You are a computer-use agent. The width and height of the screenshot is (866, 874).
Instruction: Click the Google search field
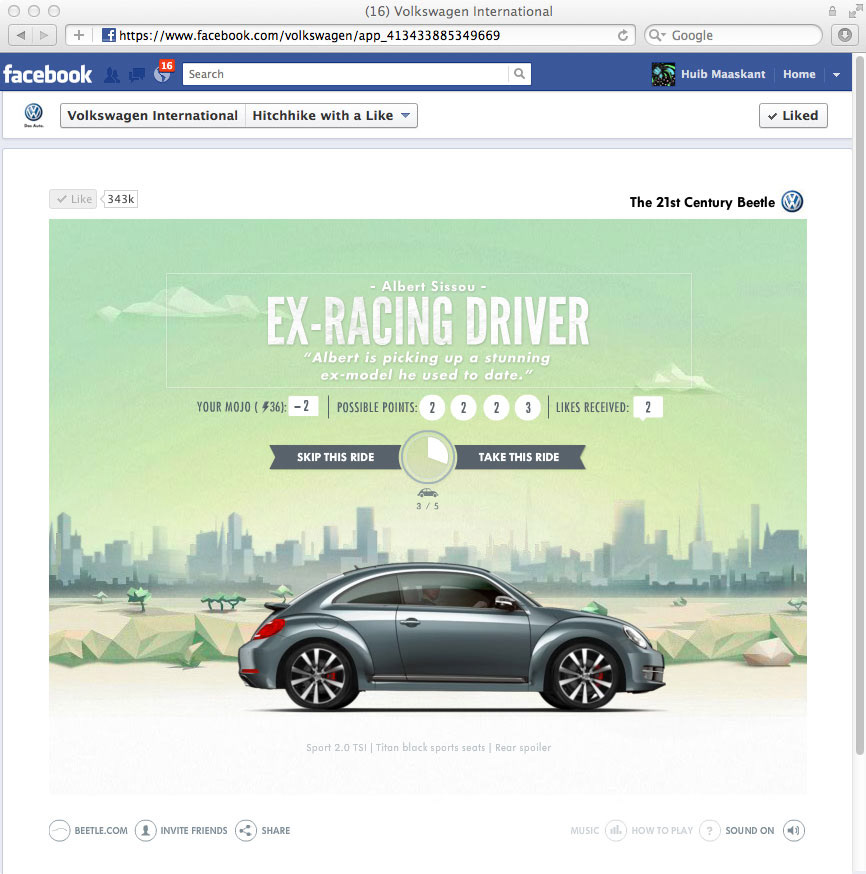point(733,35)
